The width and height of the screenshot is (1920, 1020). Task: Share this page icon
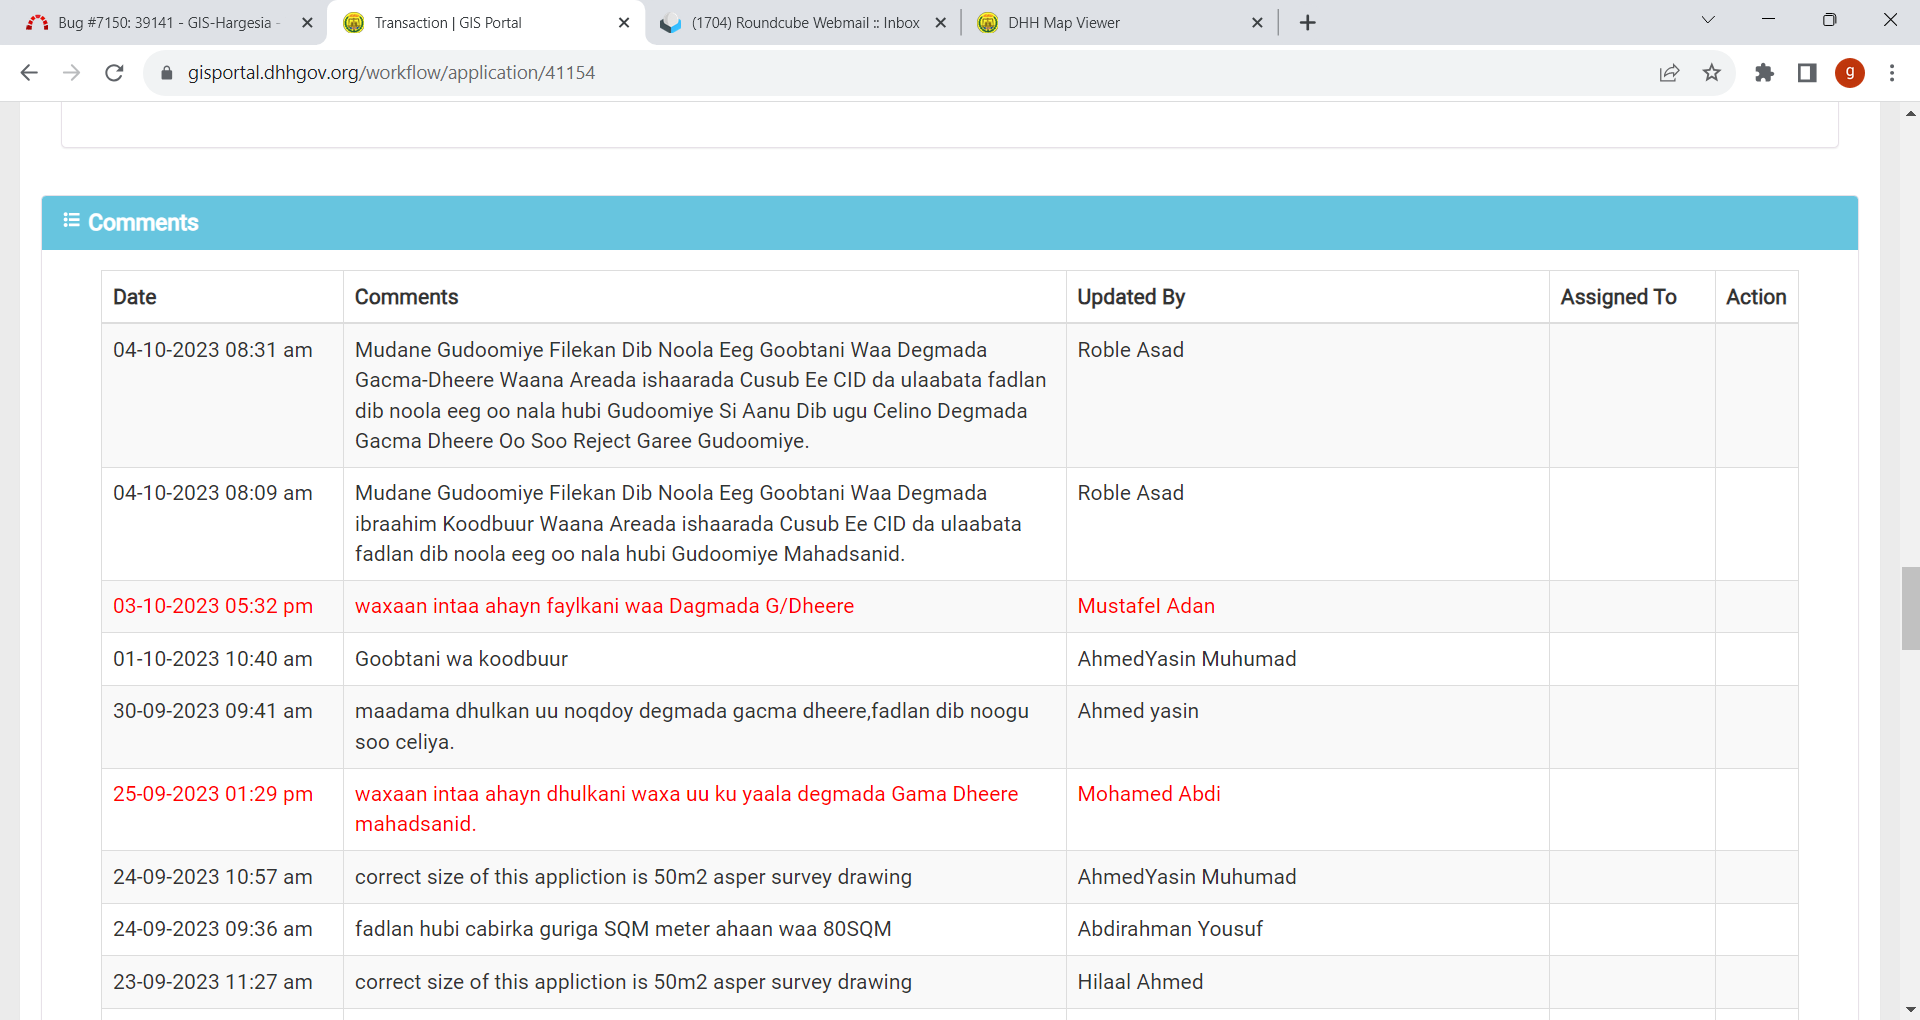point(1669,73)
